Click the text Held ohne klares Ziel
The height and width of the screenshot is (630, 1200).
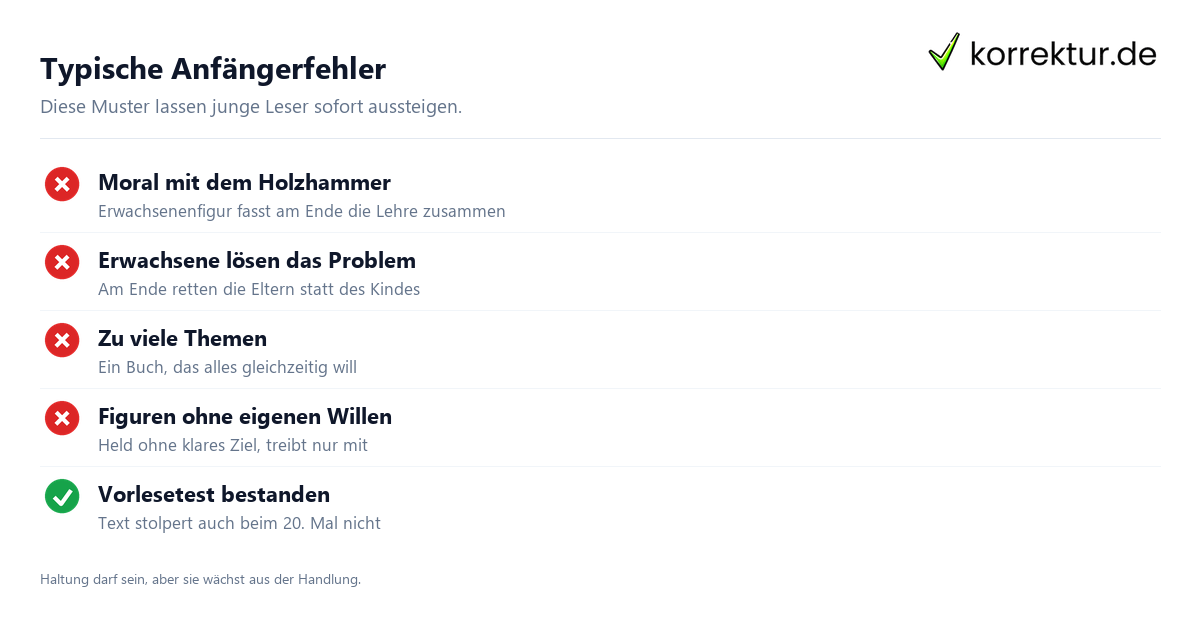[233, 446]
